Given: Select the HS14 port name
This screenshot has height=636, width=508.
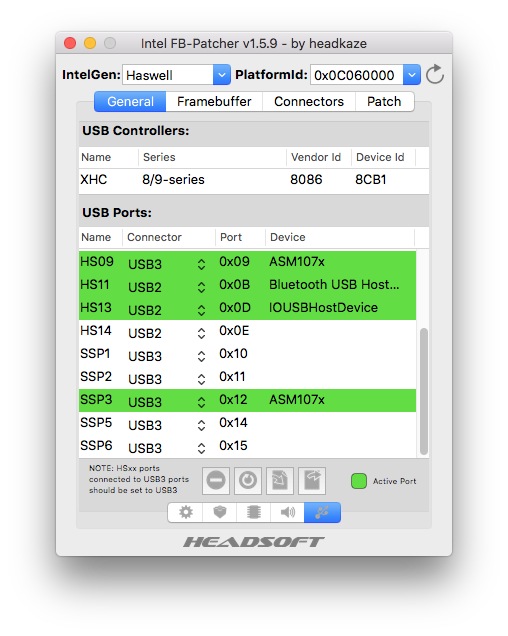Looking at the screenshot, I should pyautogui.click(x=96, y=331).
